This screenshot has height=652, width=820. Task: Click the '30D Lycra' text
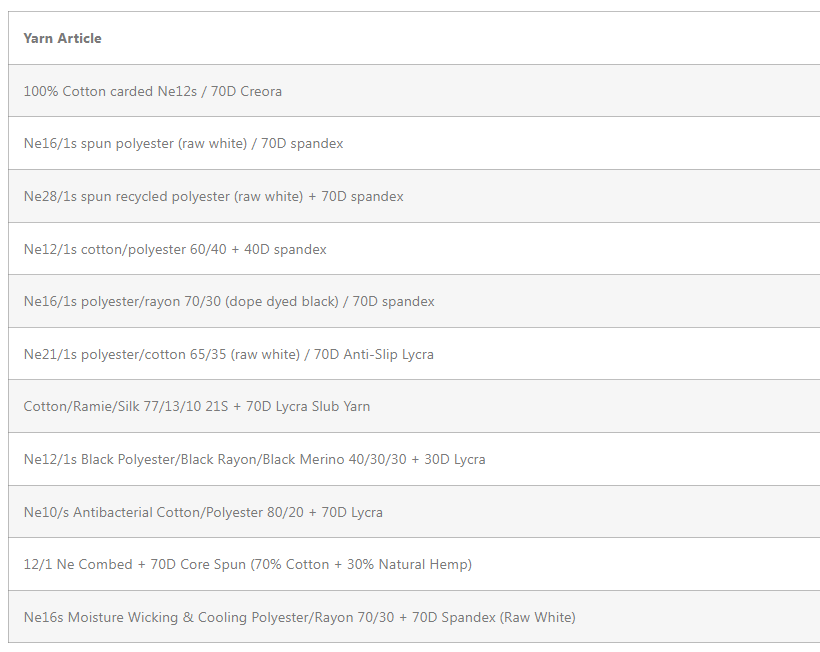pos(454,459)
